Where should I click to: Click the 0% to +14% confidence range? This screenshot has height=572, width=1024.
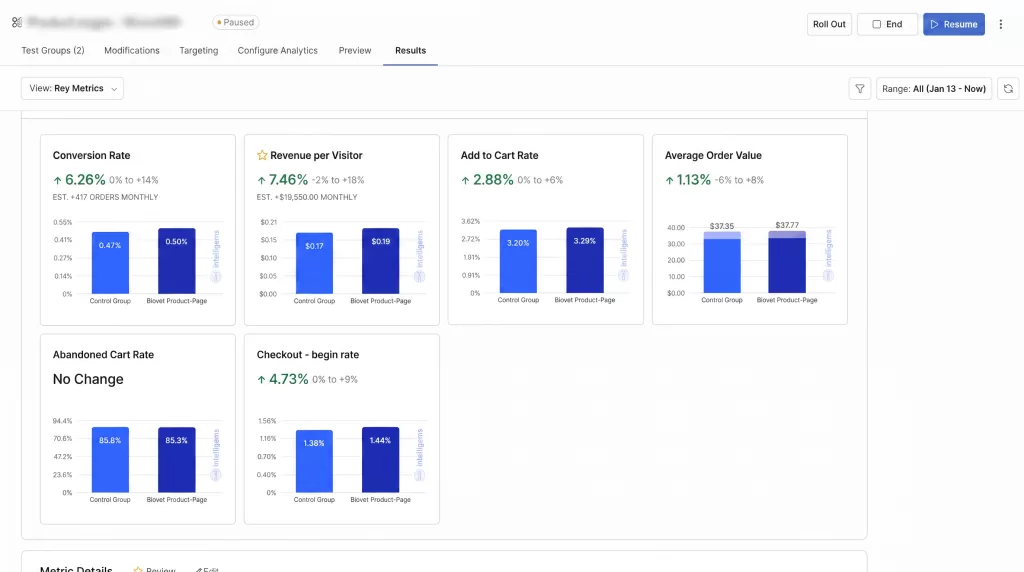(134, 180)
